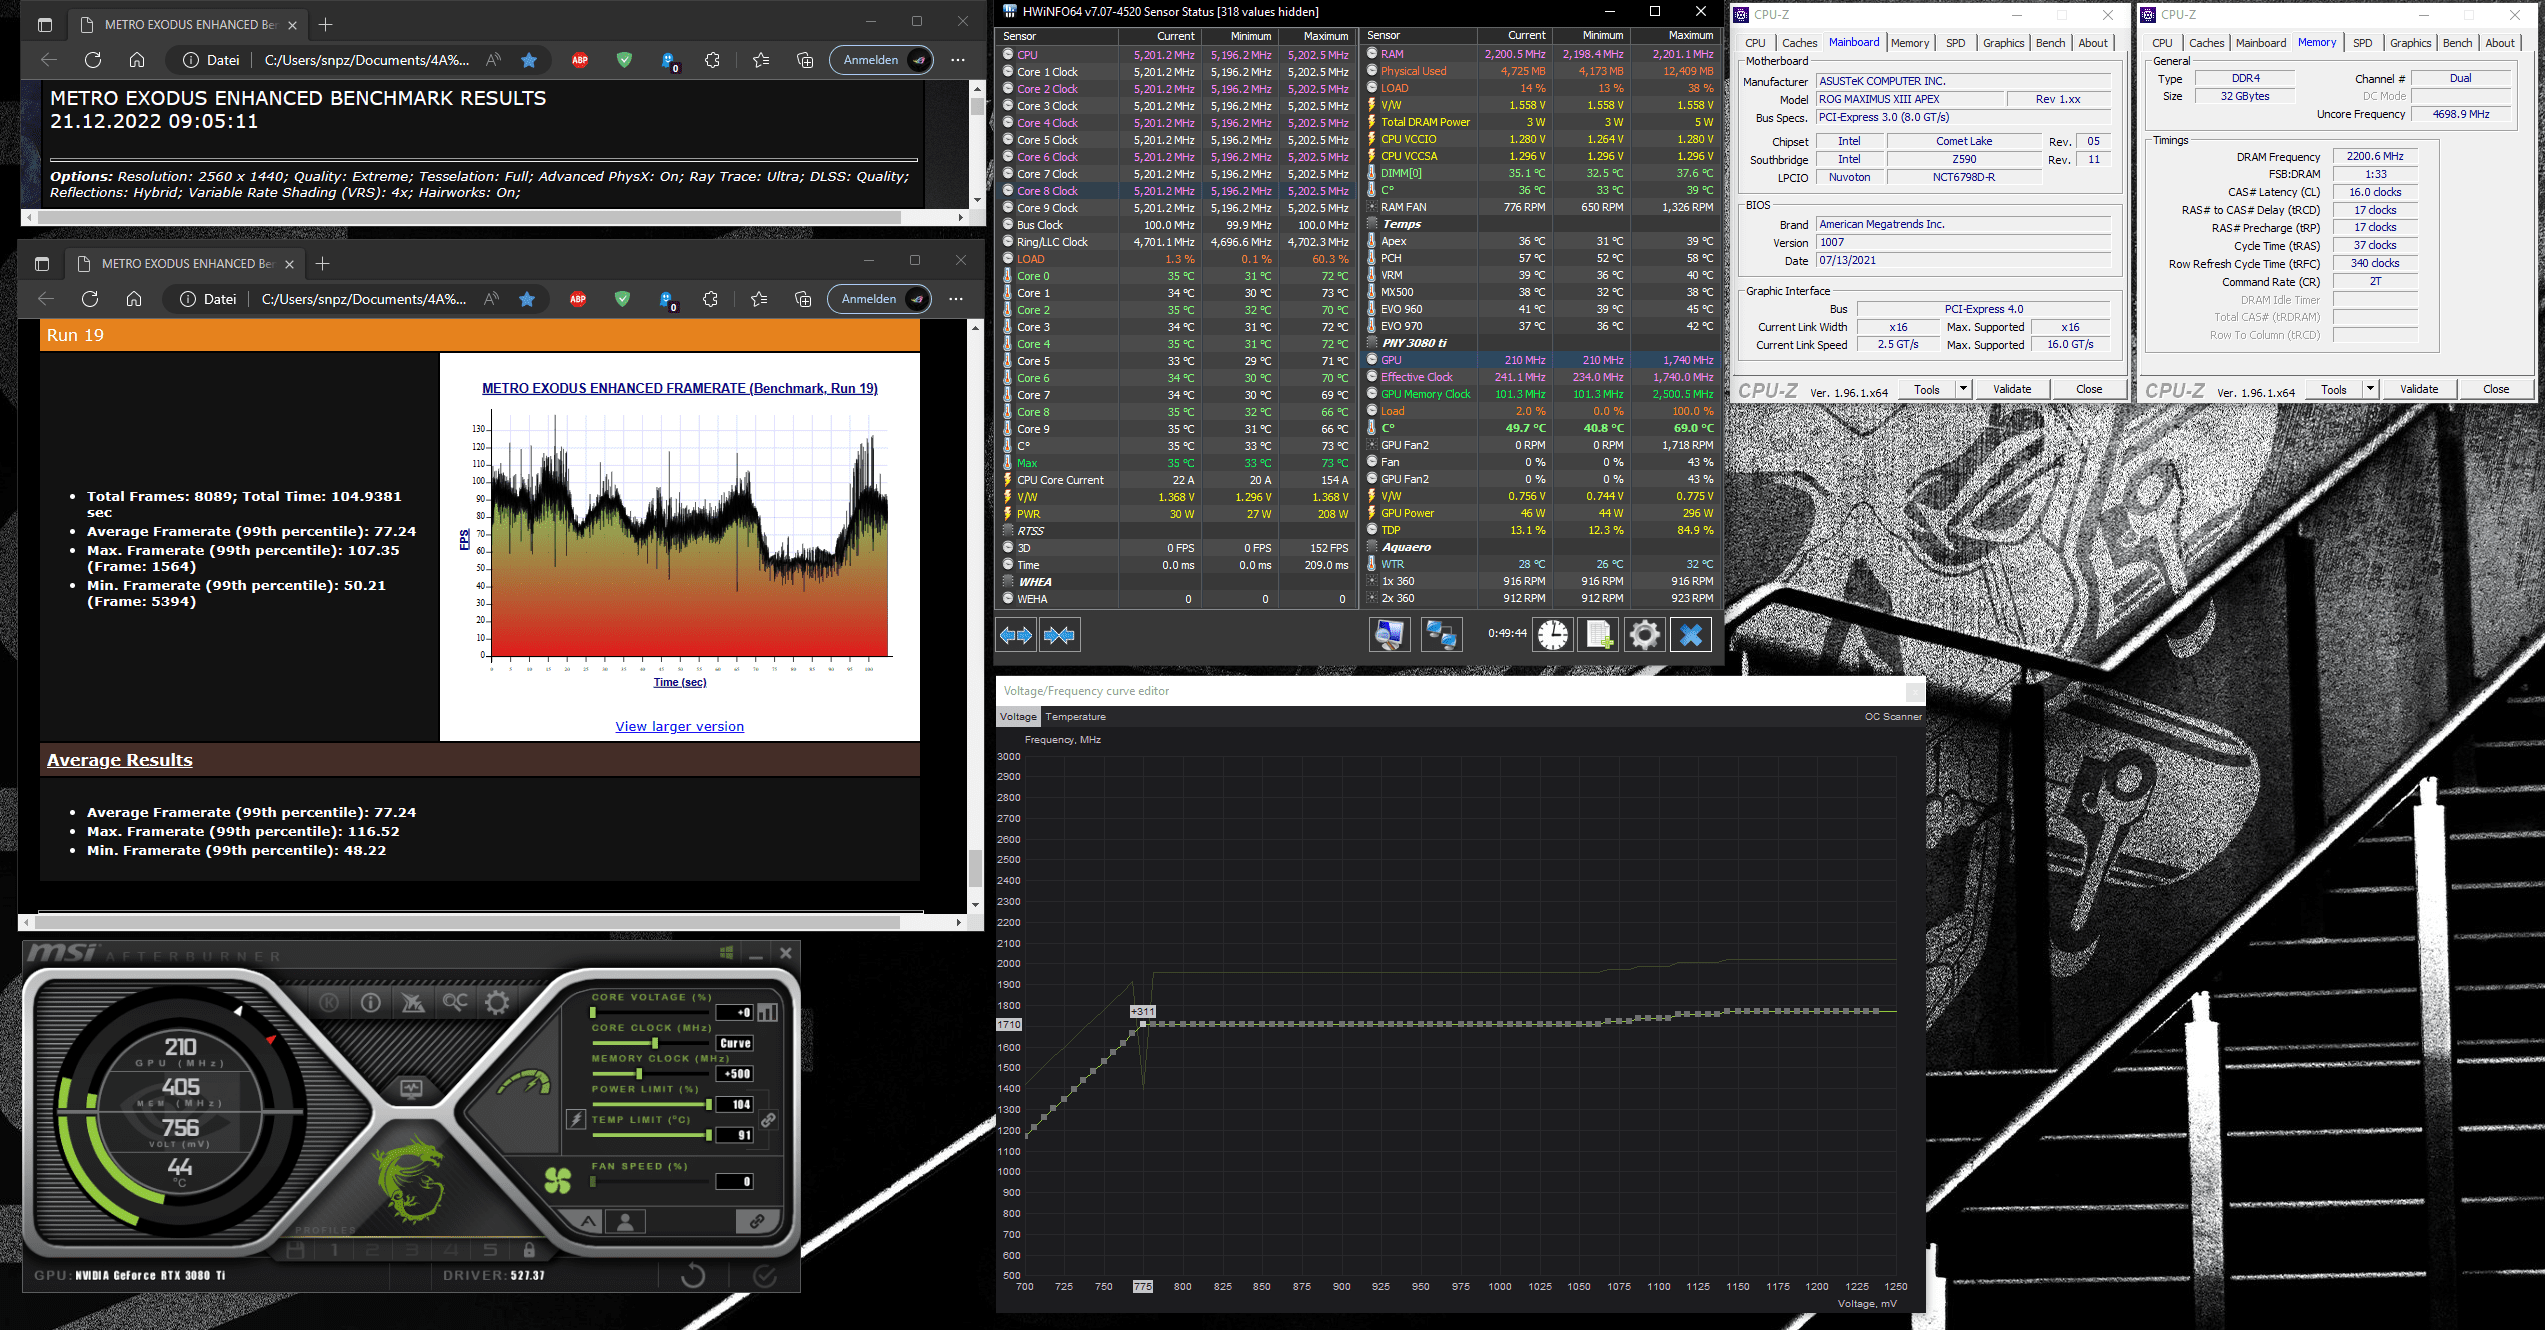Open Afterburner OC Scanner icon

pyautogui.click(x=455, y=1002)
